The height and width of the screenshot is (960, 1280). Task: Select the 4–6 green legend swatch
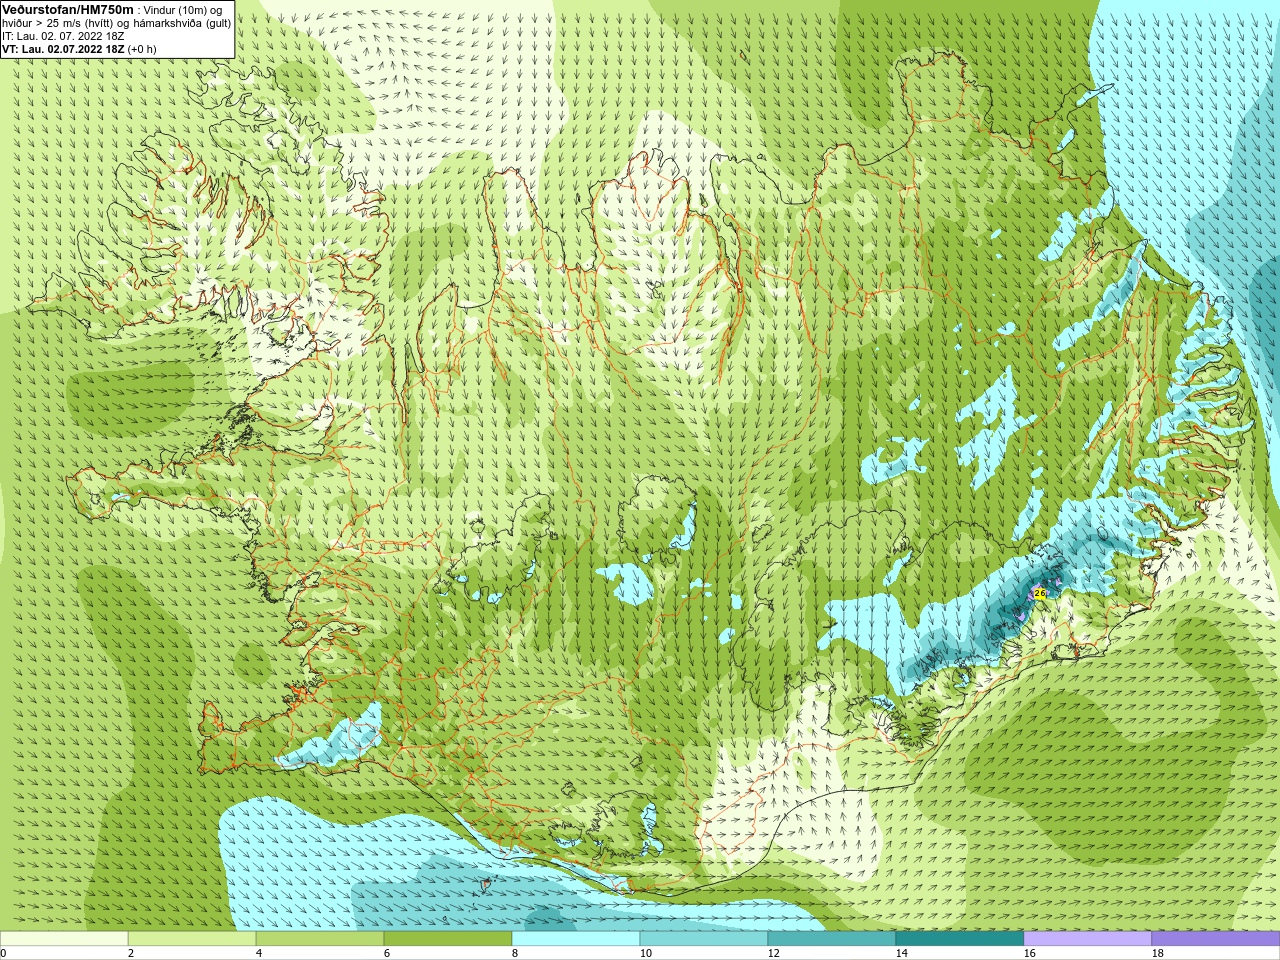320,939
